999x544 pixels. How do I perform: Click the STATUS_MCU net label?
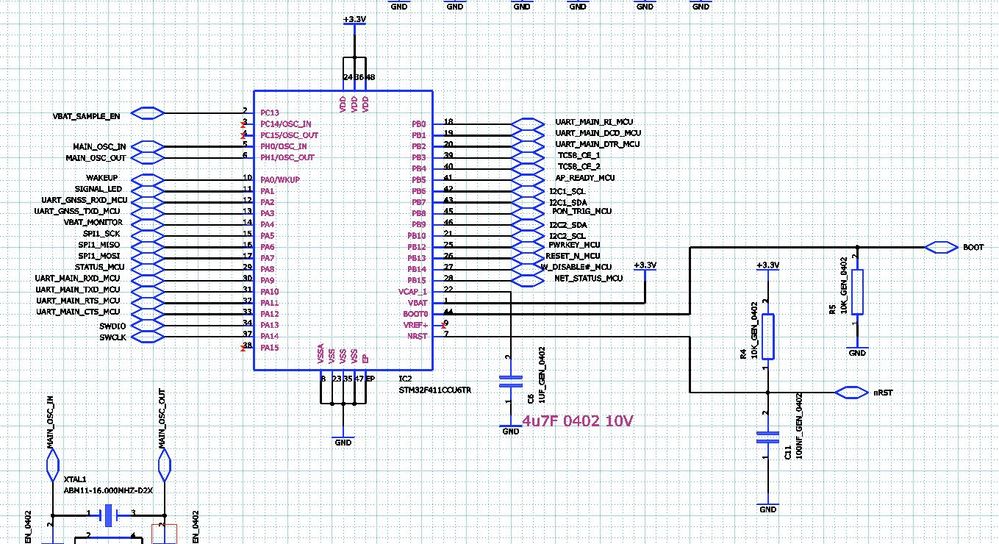click(x=99, y=268)
